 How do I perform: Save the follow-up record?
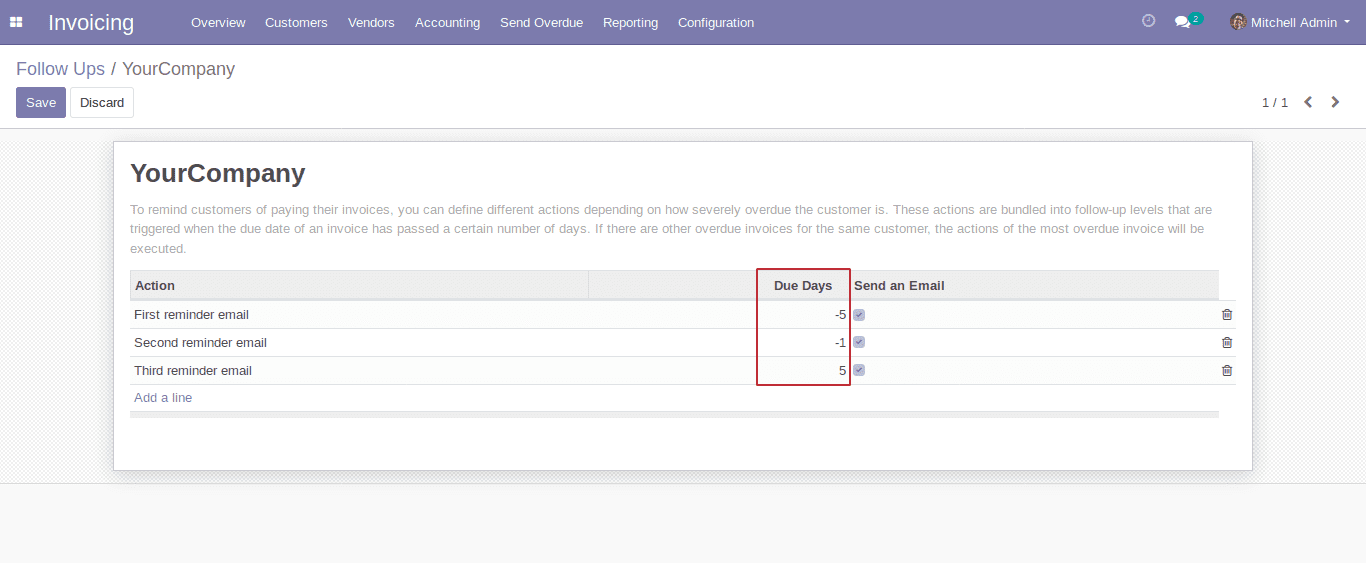[x=41, y=102]
